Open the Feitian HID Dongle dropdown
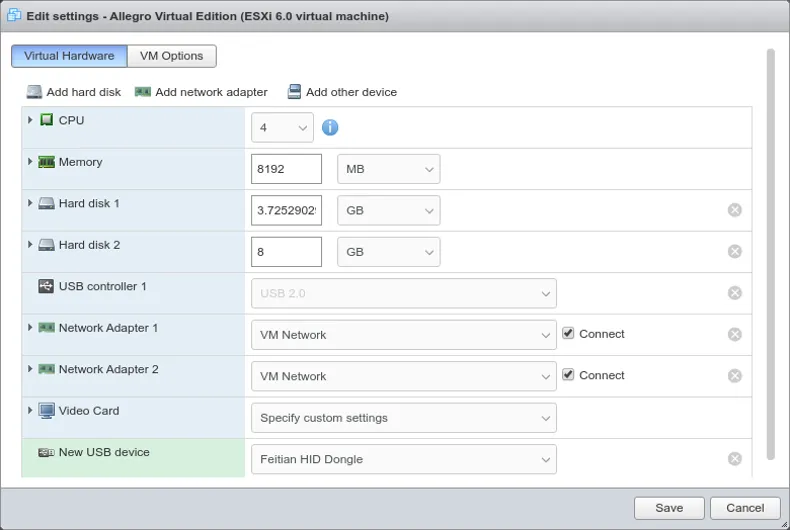This screenshot has width=790, height=530. [x=403, y=460]
